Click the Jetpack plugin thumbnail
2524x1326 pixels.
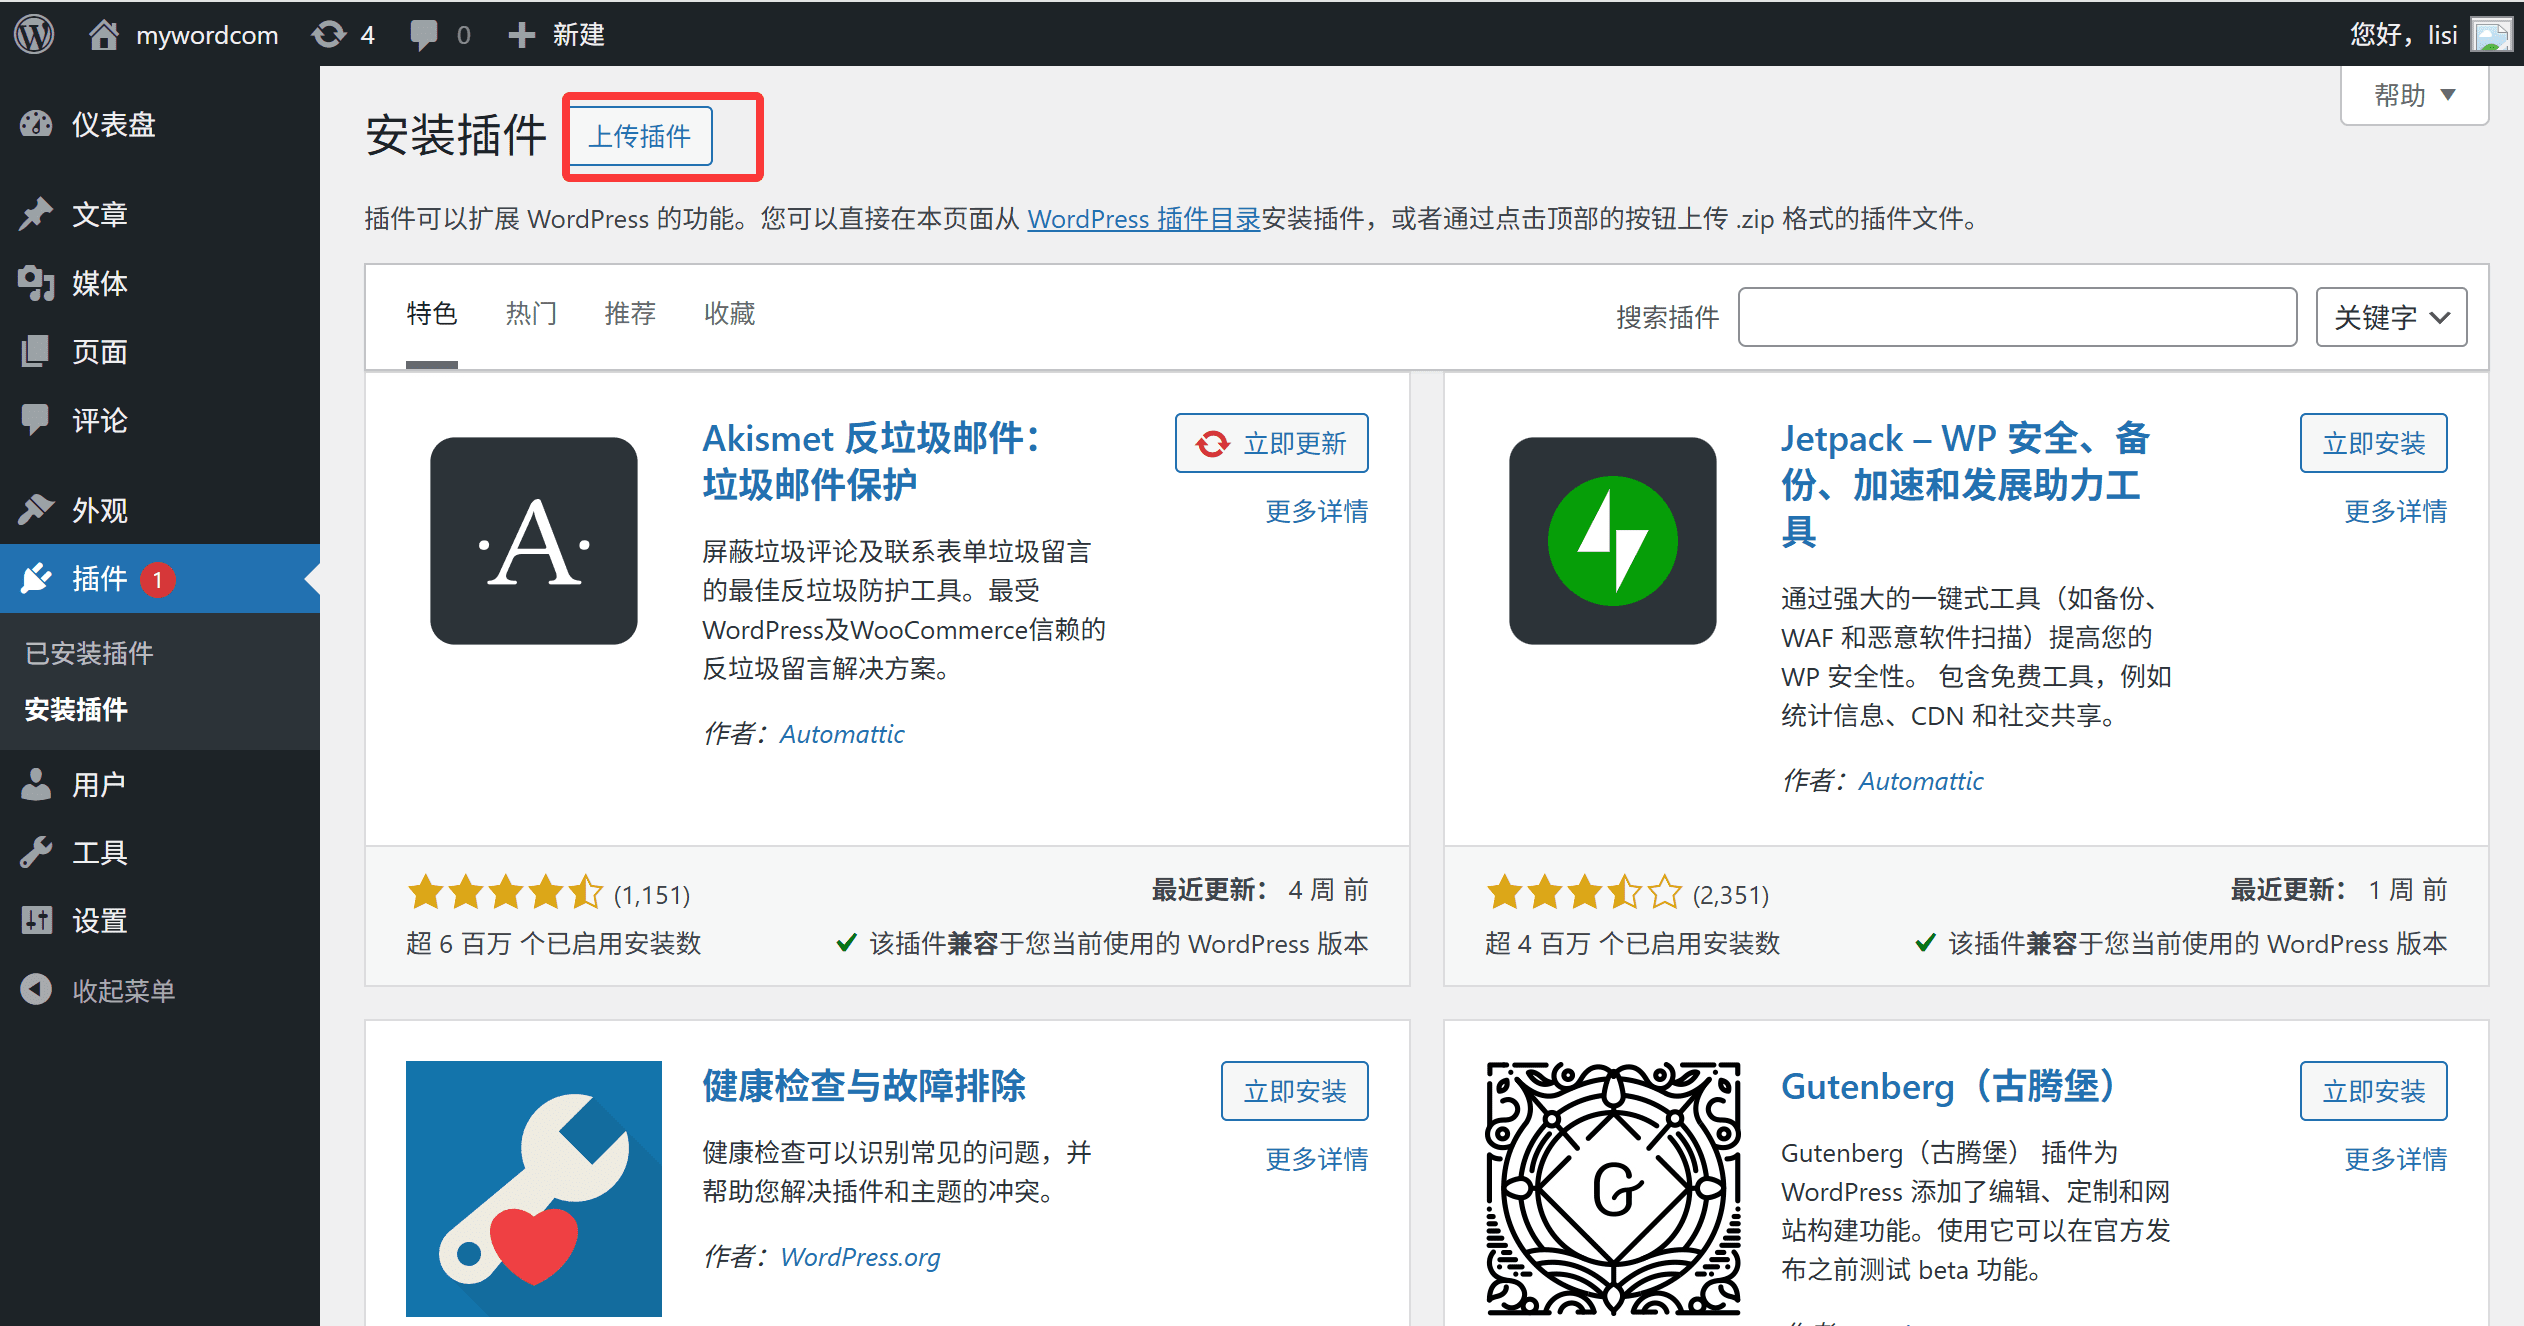(1612, 540)
